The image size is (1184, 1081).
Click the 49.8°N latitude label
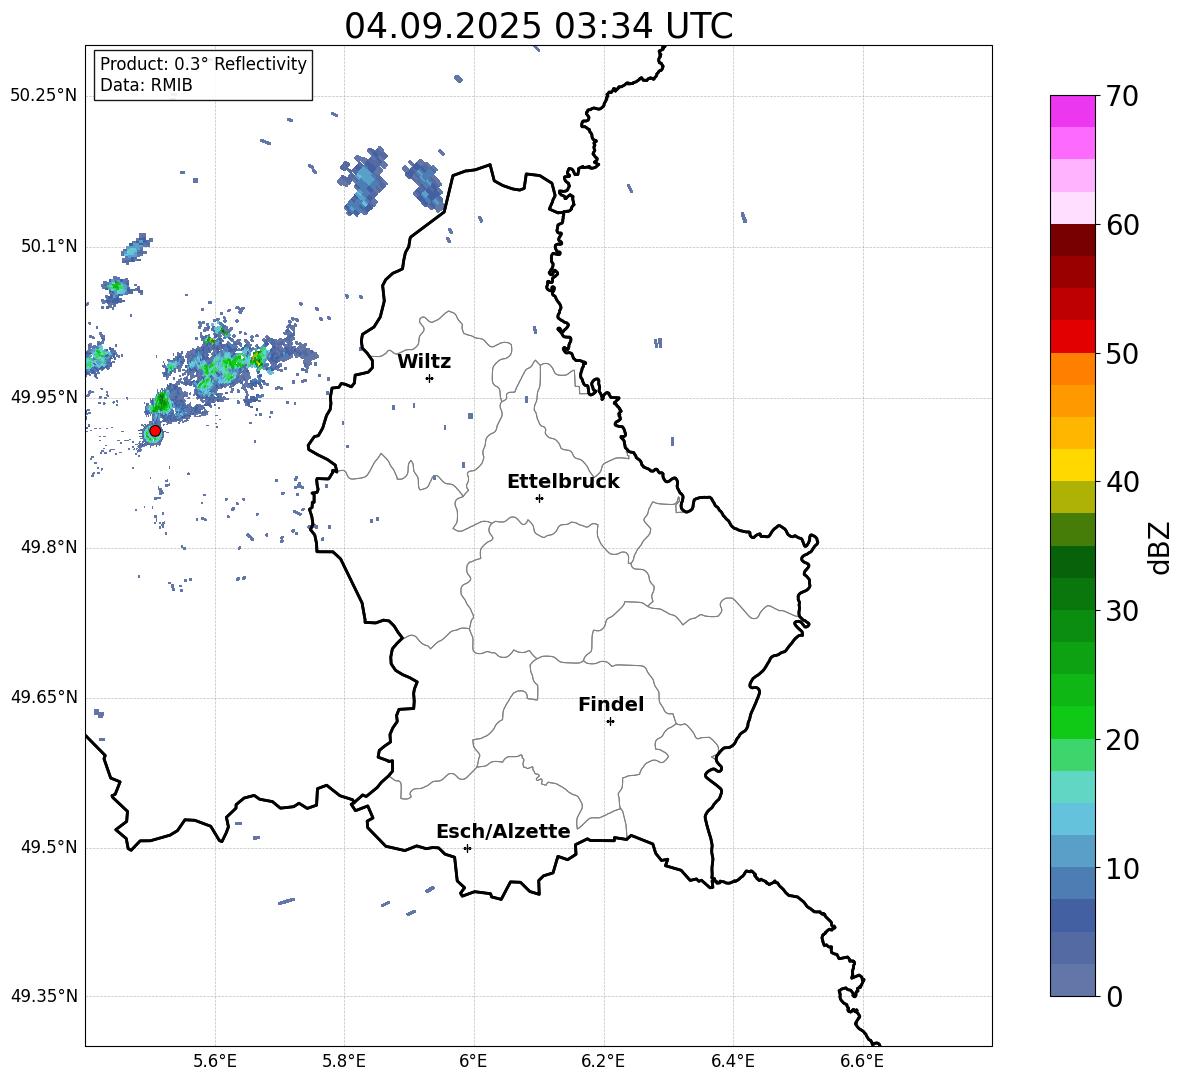[49, 547]
